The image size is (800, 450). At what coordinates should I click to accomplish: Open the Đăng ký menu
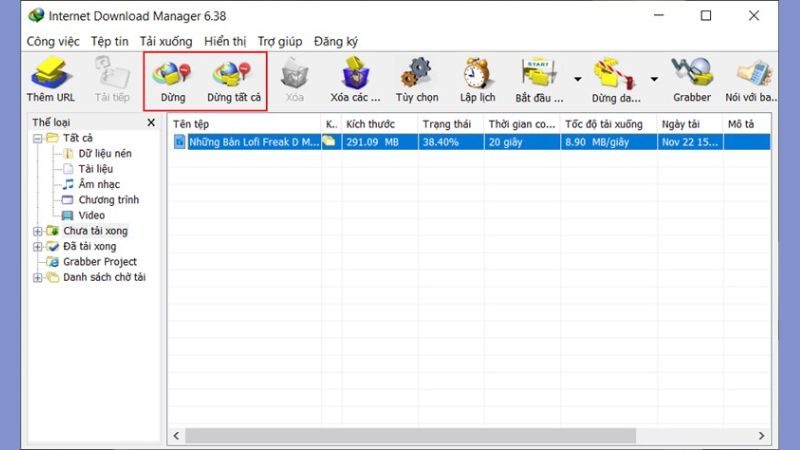[x=336, y=41]
